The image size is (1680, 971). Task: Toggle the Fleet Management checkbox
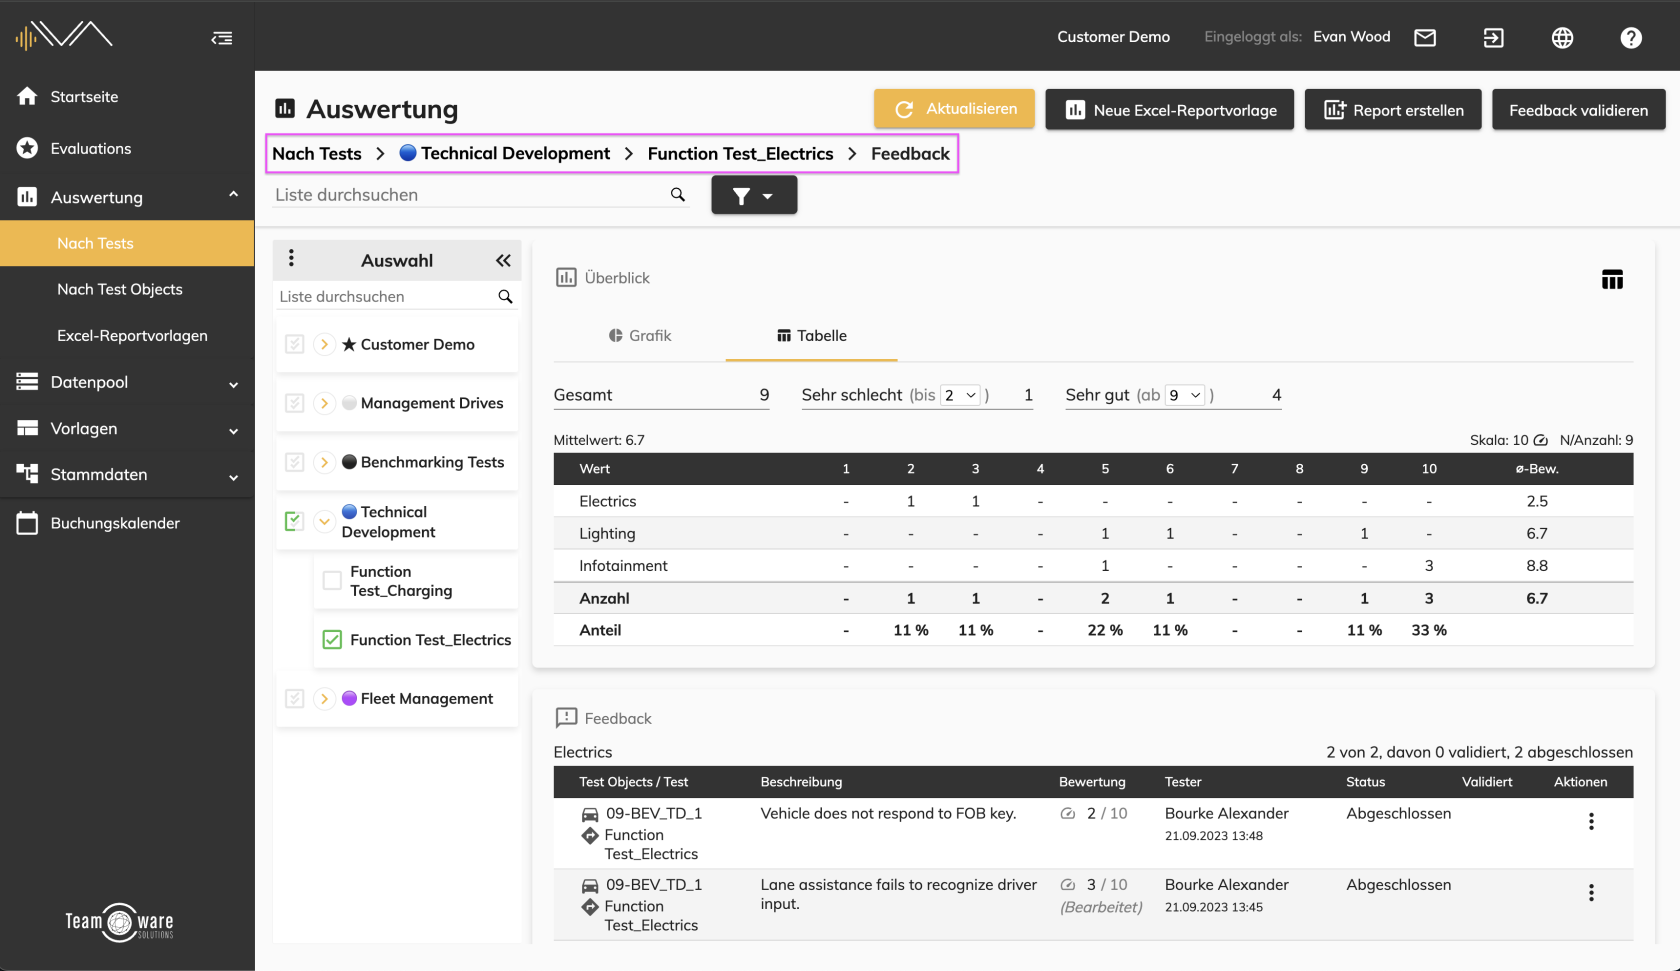294,699
